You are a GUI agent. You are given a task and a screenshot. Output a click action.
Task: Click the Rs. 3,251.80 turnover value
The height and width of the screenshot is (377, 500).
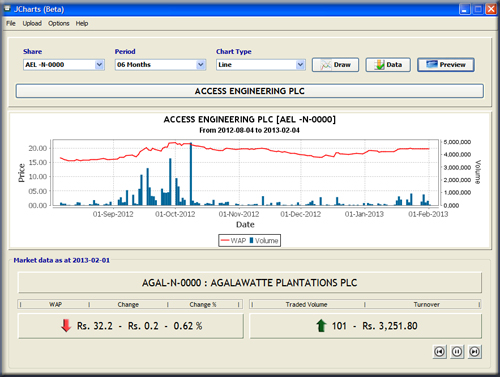click(390, 326)
